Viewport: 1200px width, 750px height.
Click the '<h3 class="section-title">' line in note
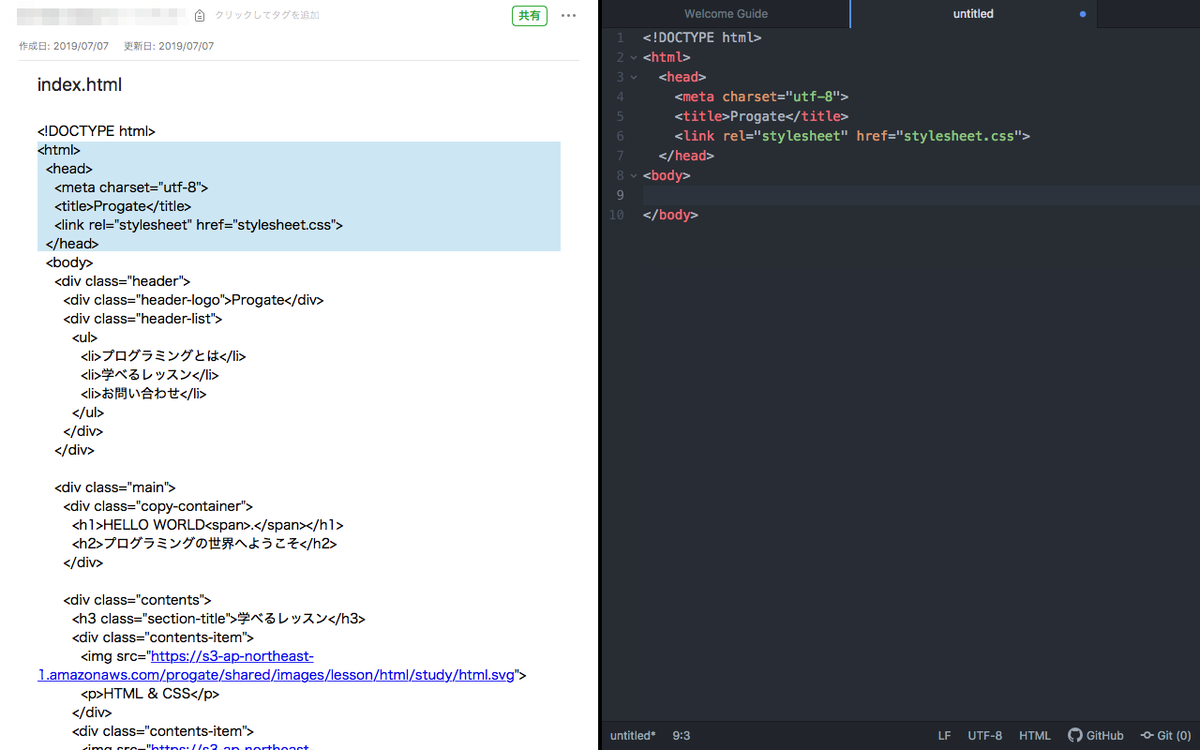[x=219, y=619]
